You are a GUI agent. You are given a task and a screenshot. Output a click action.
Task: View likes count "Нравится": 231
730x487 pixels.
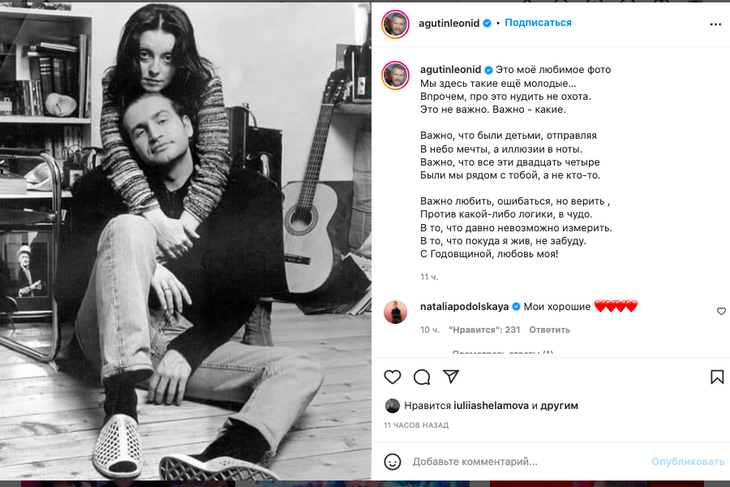tap(484, 330)
